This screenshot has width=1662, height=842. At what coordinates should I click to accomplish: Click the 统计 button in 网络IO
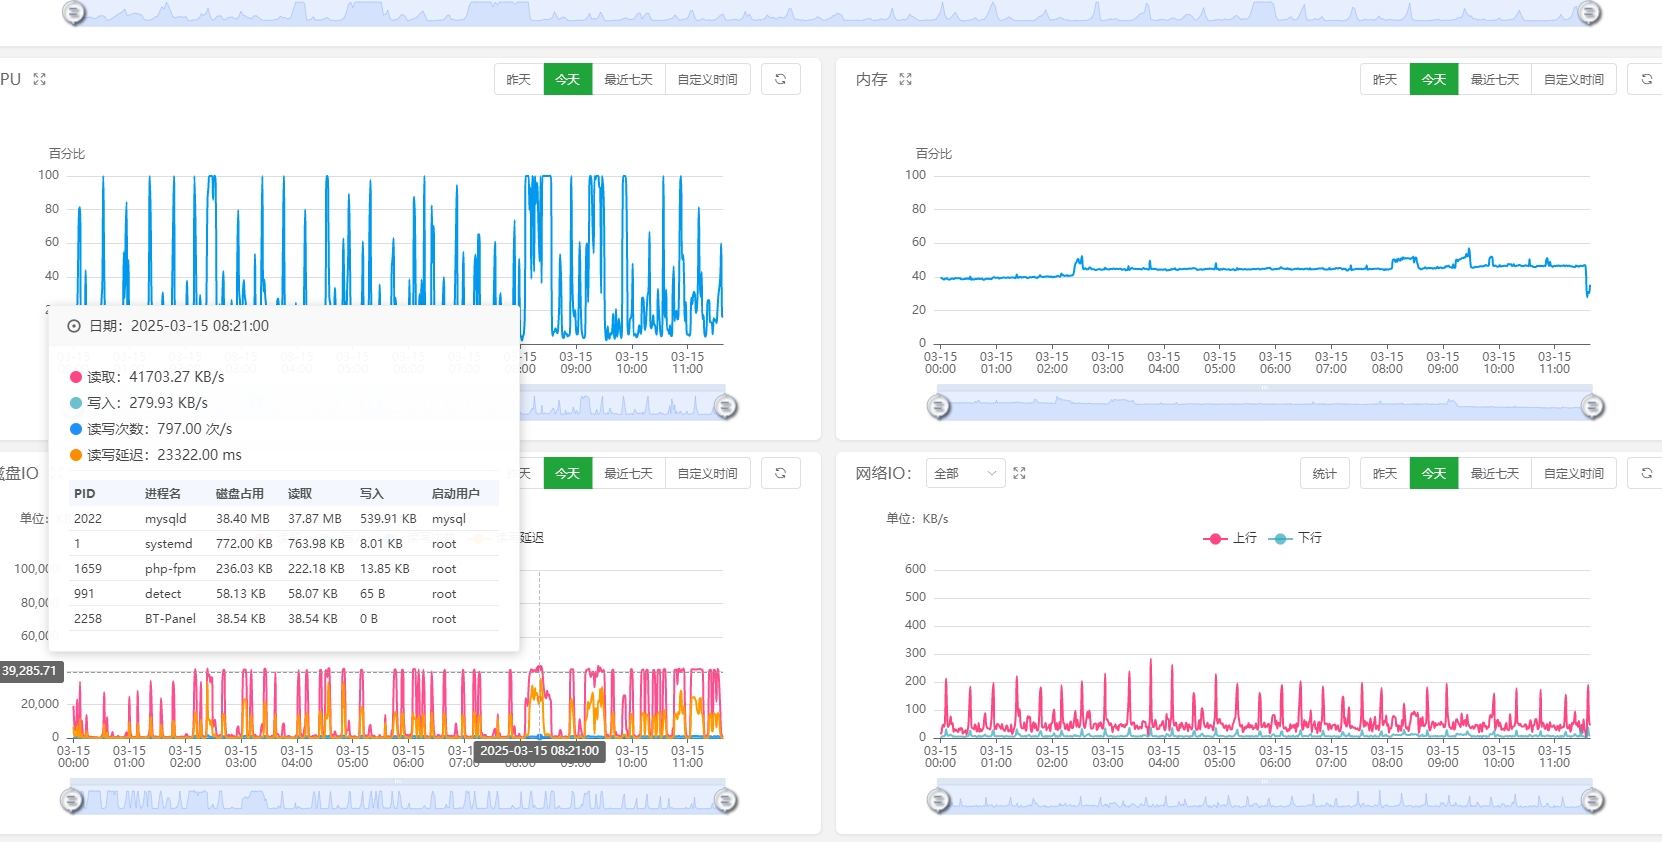(1325, 473)
